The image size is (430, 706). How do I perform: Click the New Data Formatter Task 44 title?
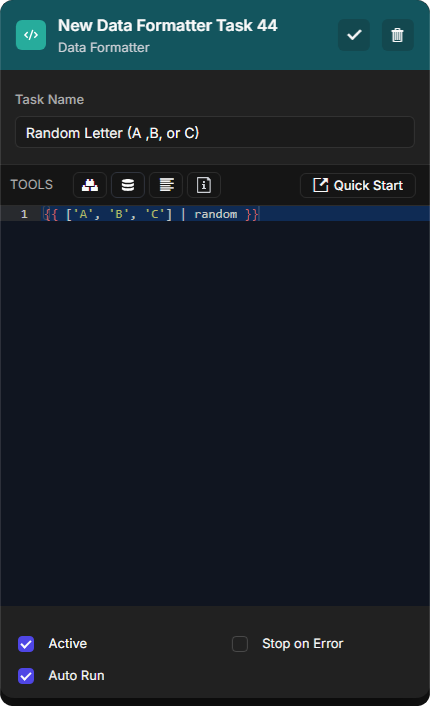(x=167, y=26)
